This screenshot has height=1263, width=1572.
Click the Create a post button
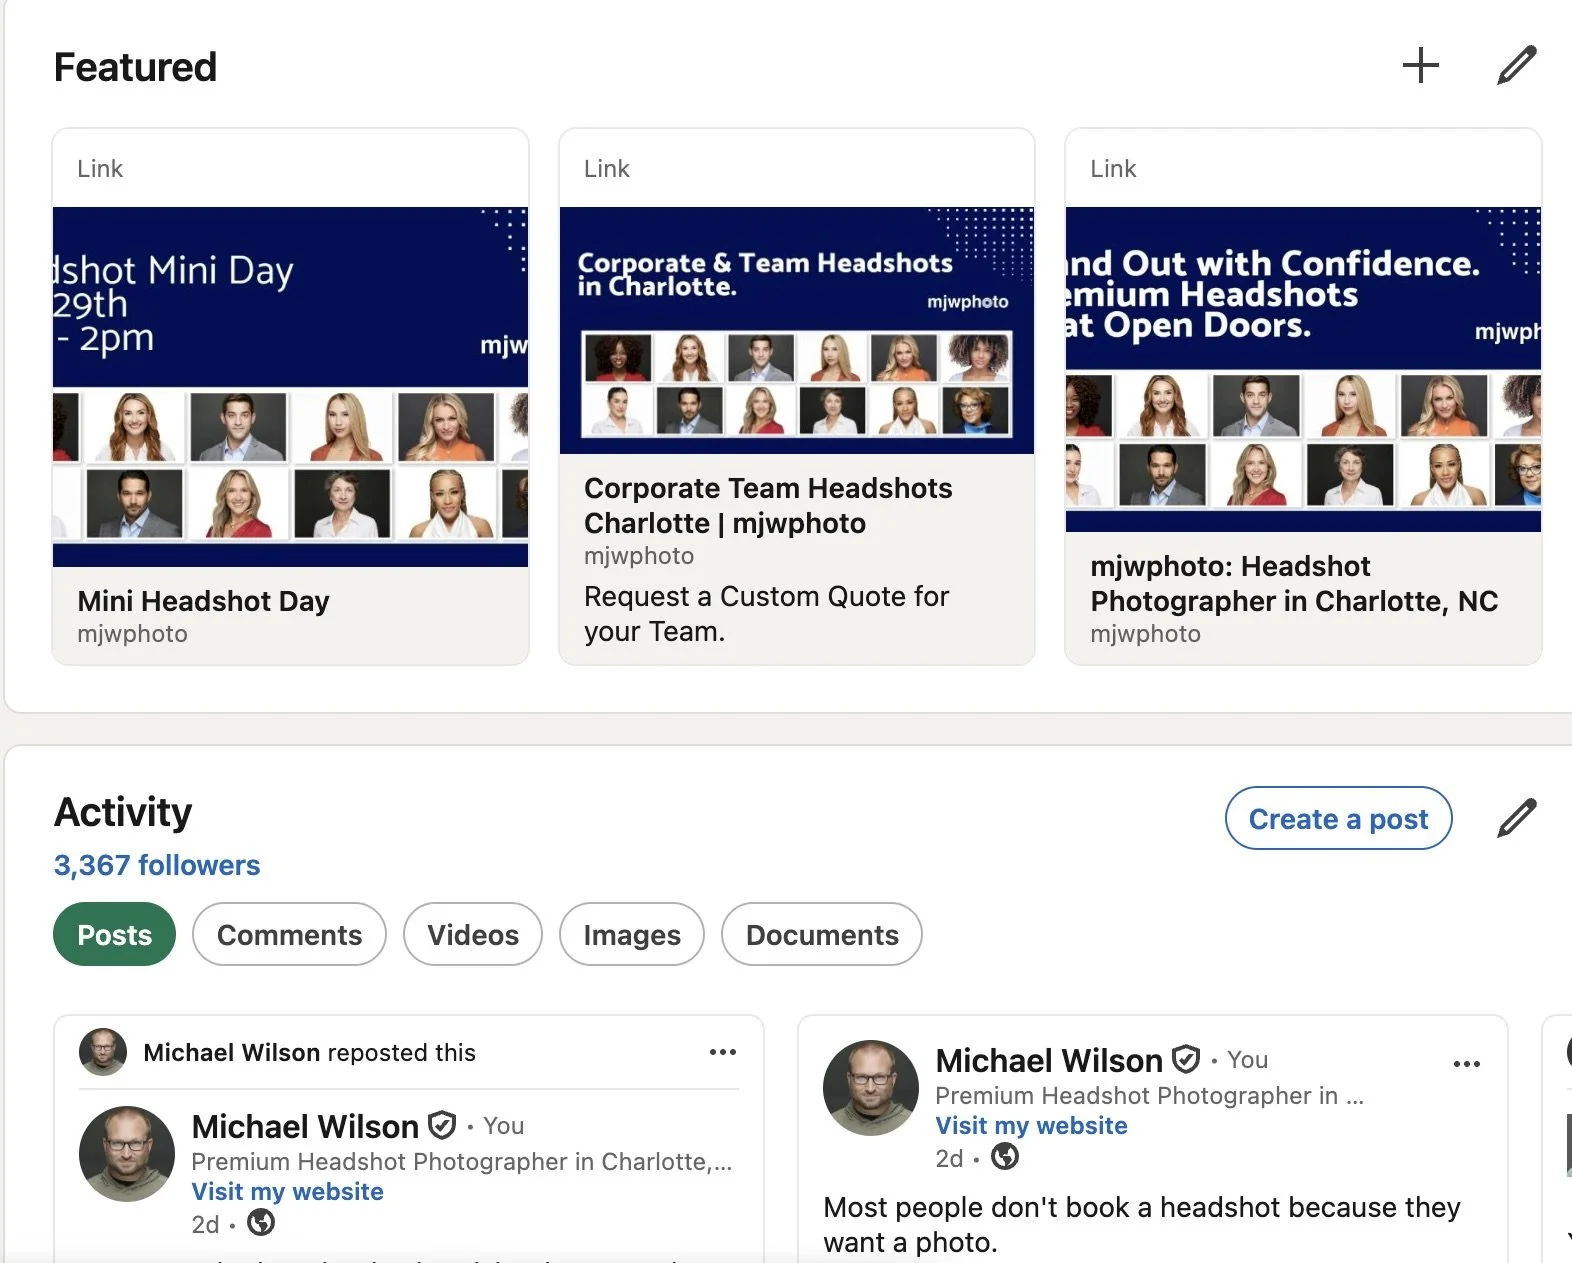point(1339,818)
